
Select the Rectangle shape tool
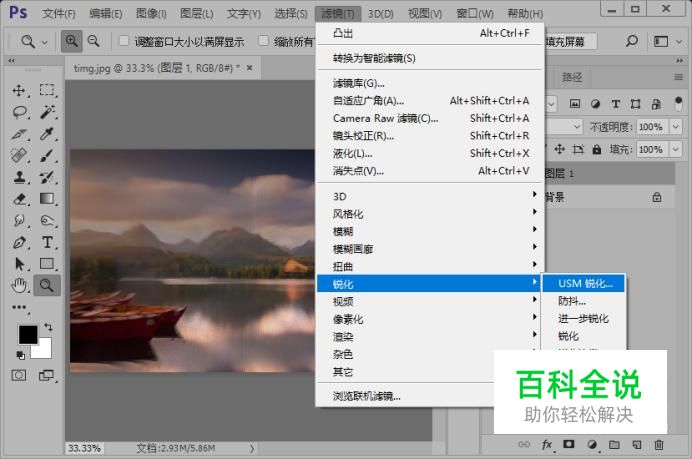[47, 263]
